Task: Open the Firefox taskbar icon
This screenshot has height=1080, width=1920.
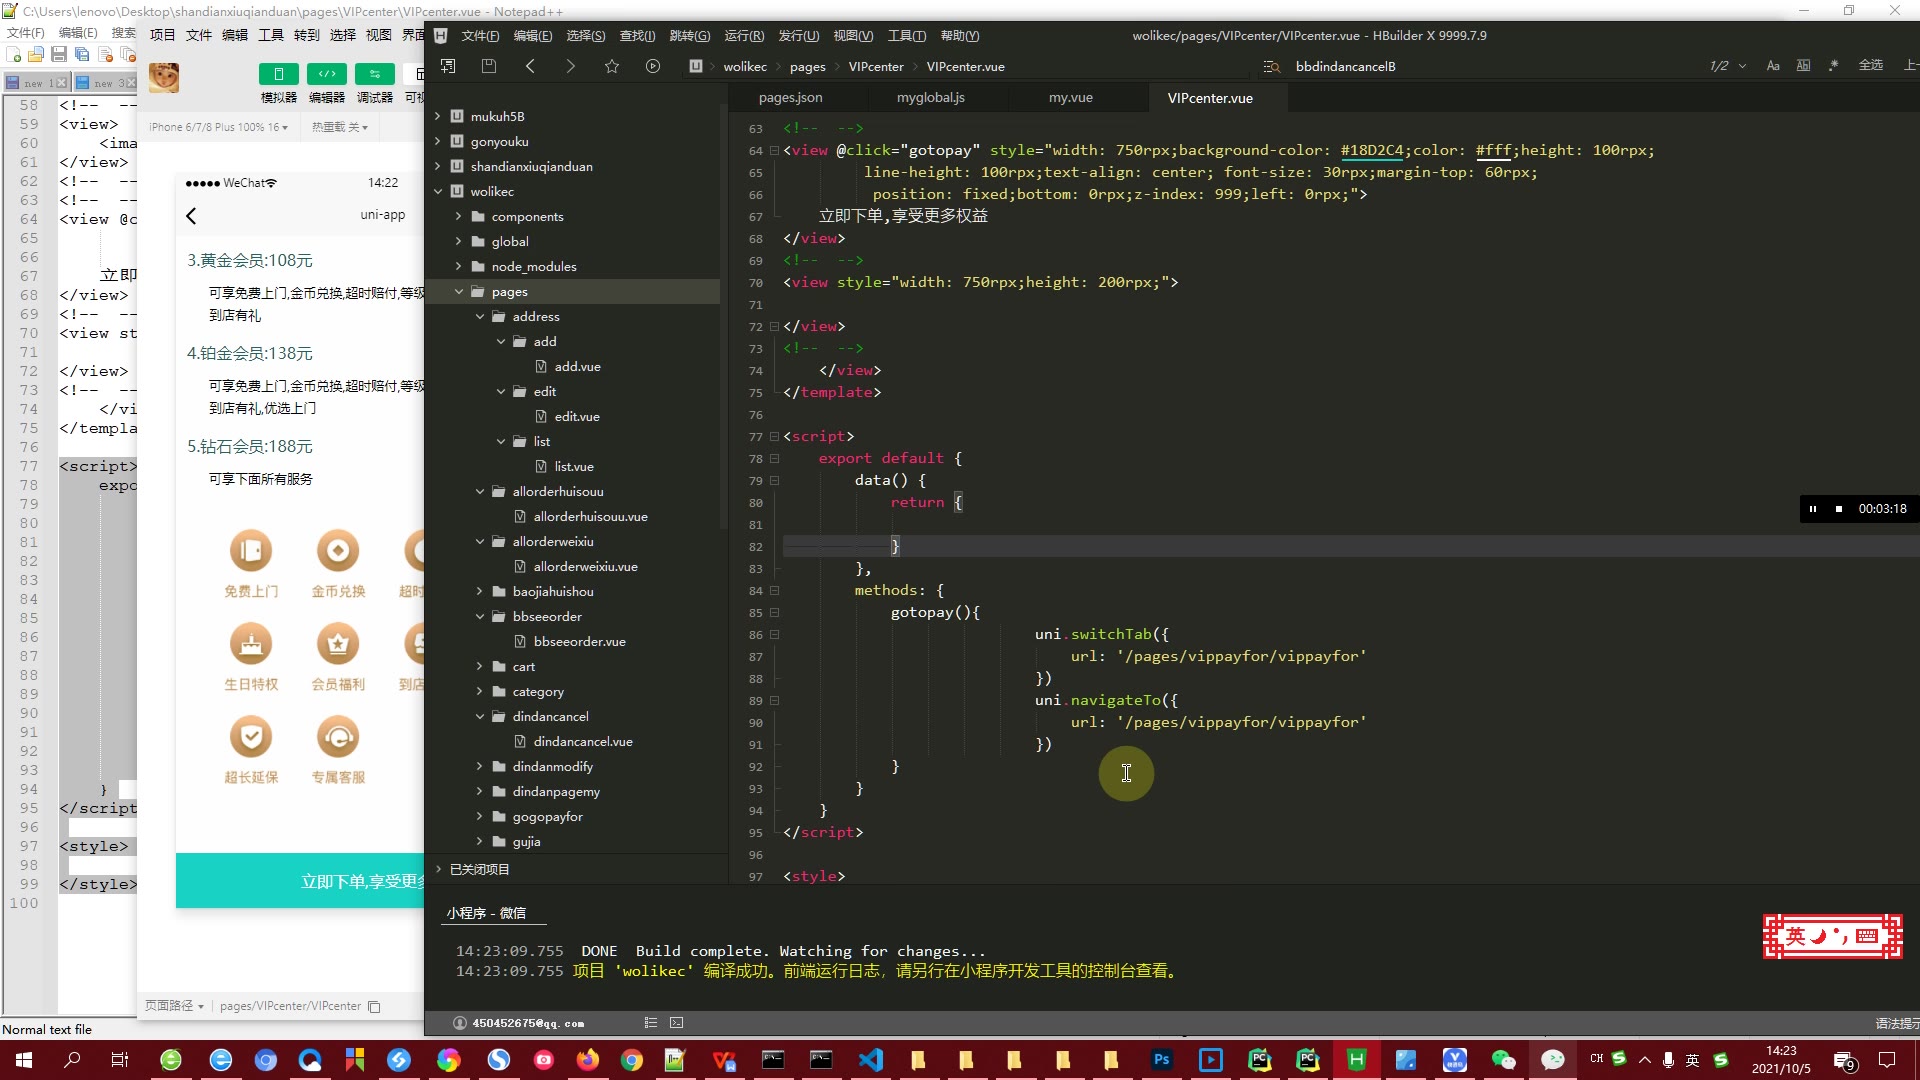Action: tap(588, 1060)
